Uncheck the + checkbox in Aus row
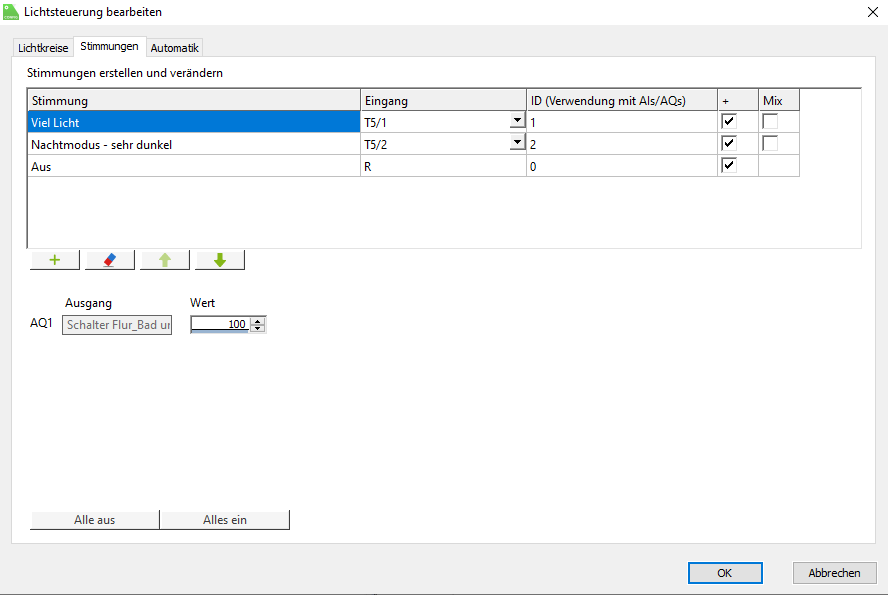This screenshot has height=595, width=888. (729, 166)
